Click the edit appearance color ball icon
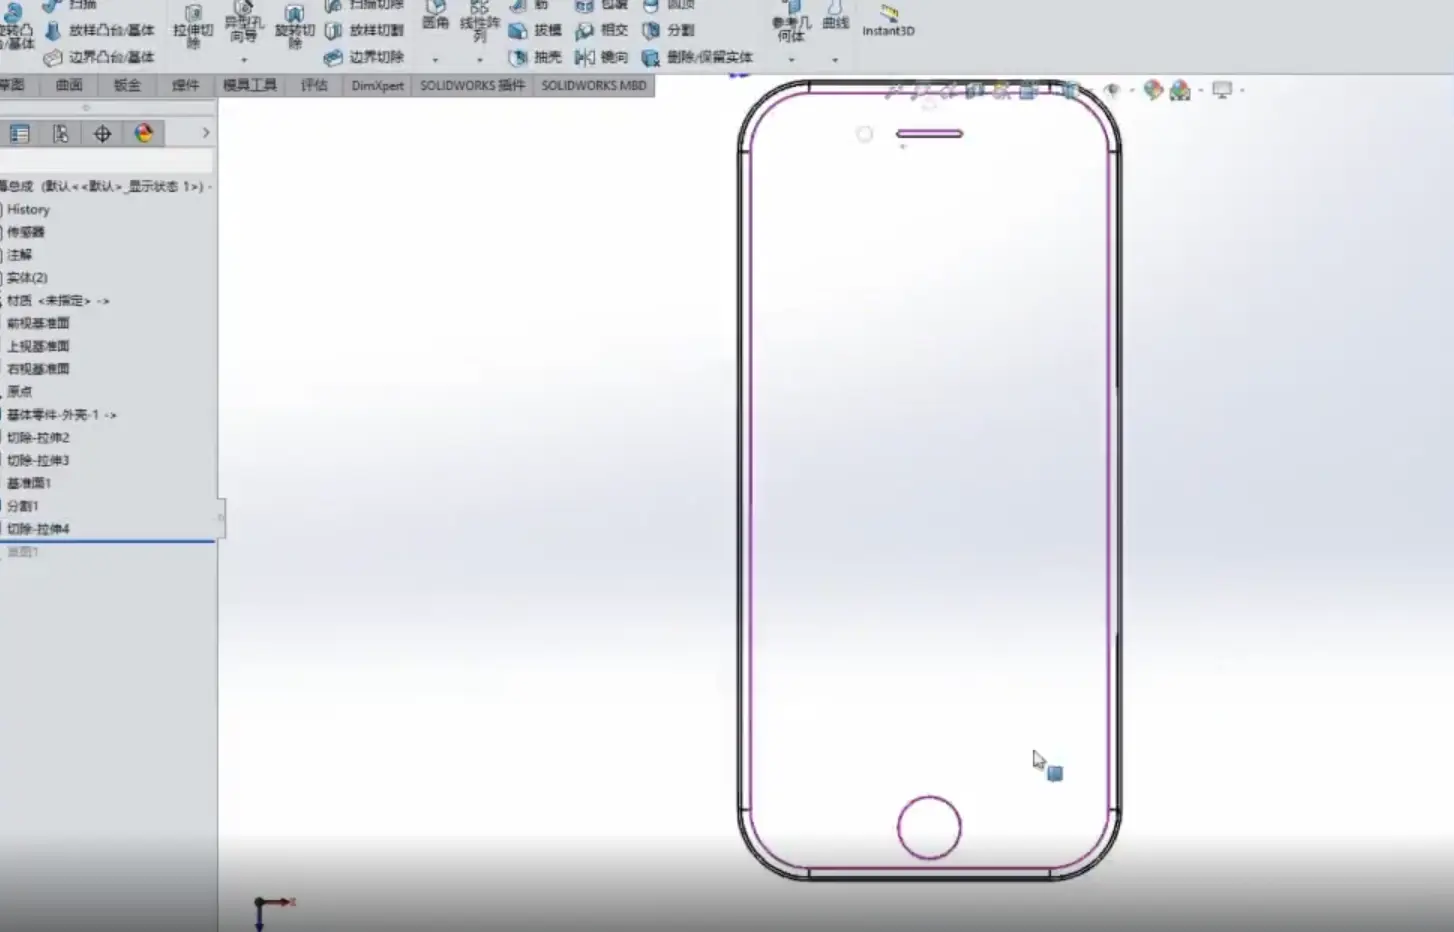This screenshot has height=932, width=1454. click(1153, 91)
